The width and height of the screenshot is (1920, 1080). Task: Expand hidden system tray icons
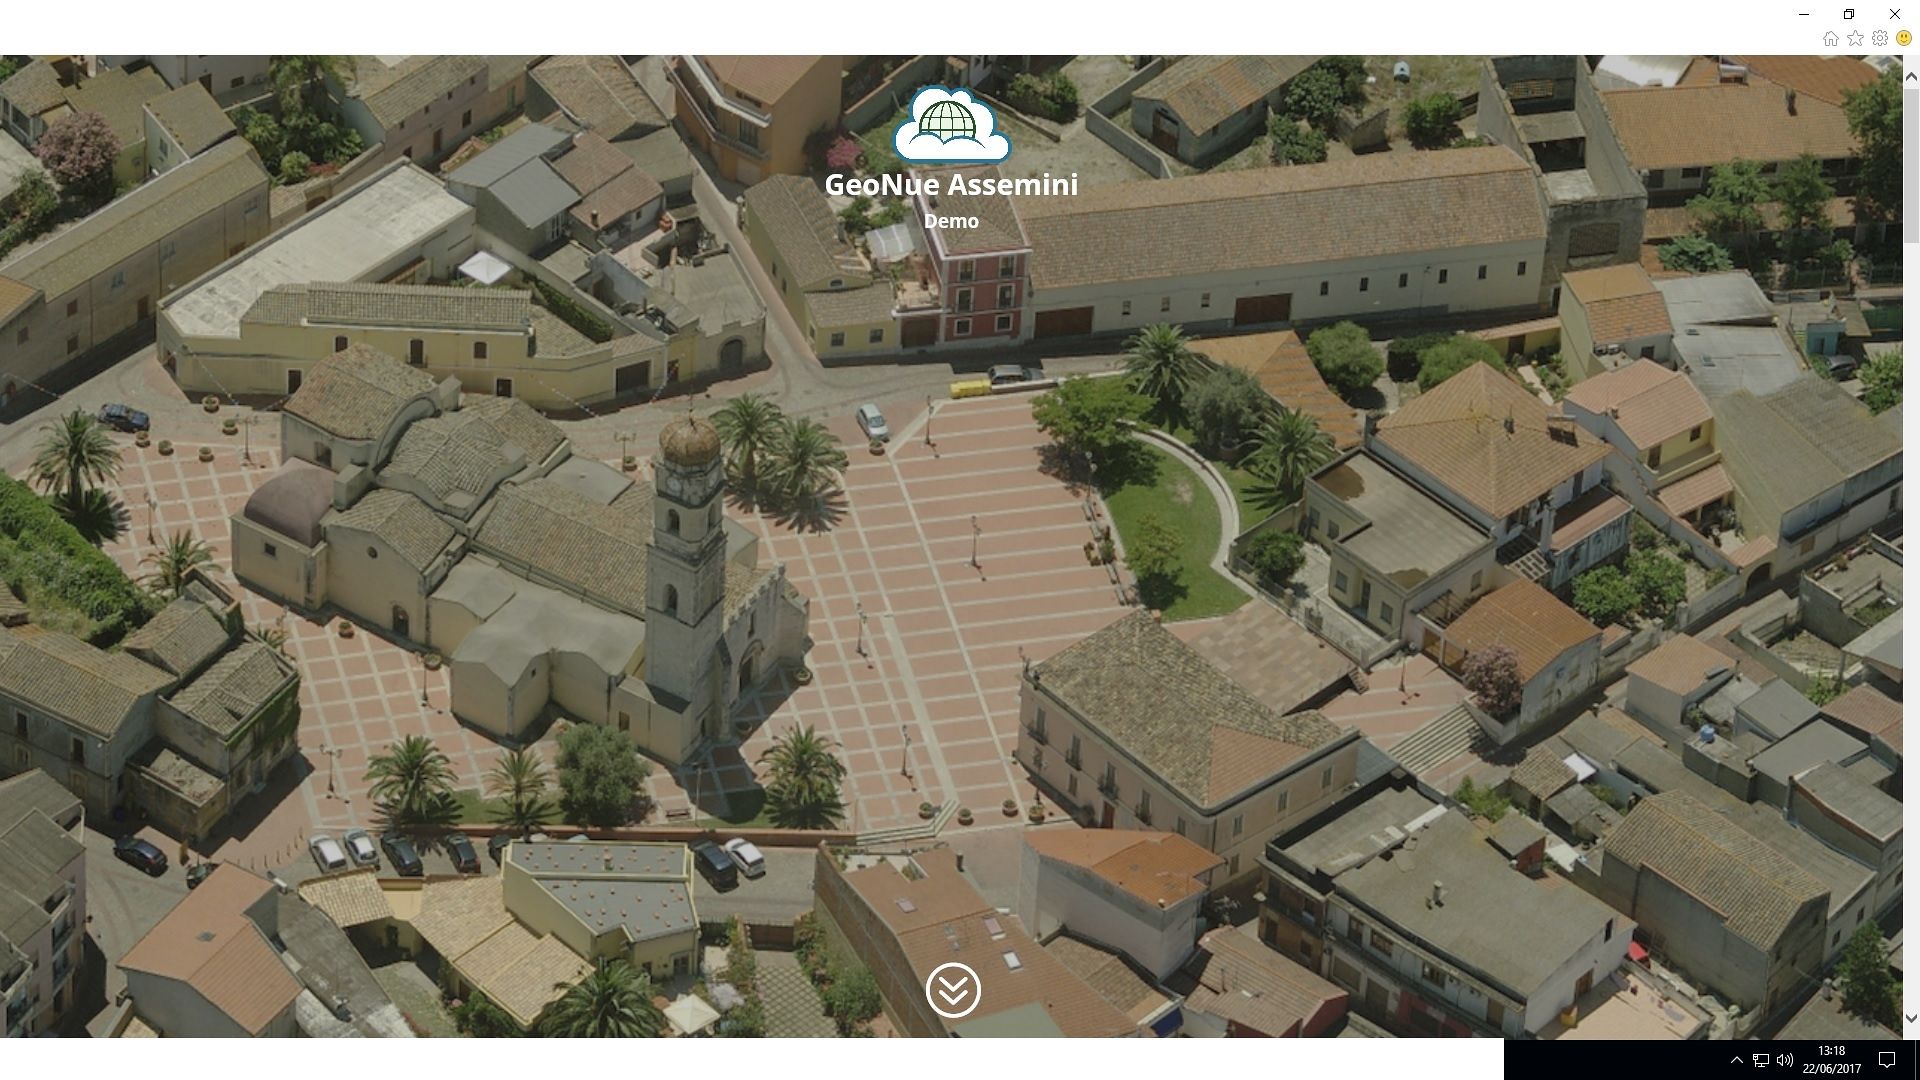pyautogui.click(x=1737, y=1060)
